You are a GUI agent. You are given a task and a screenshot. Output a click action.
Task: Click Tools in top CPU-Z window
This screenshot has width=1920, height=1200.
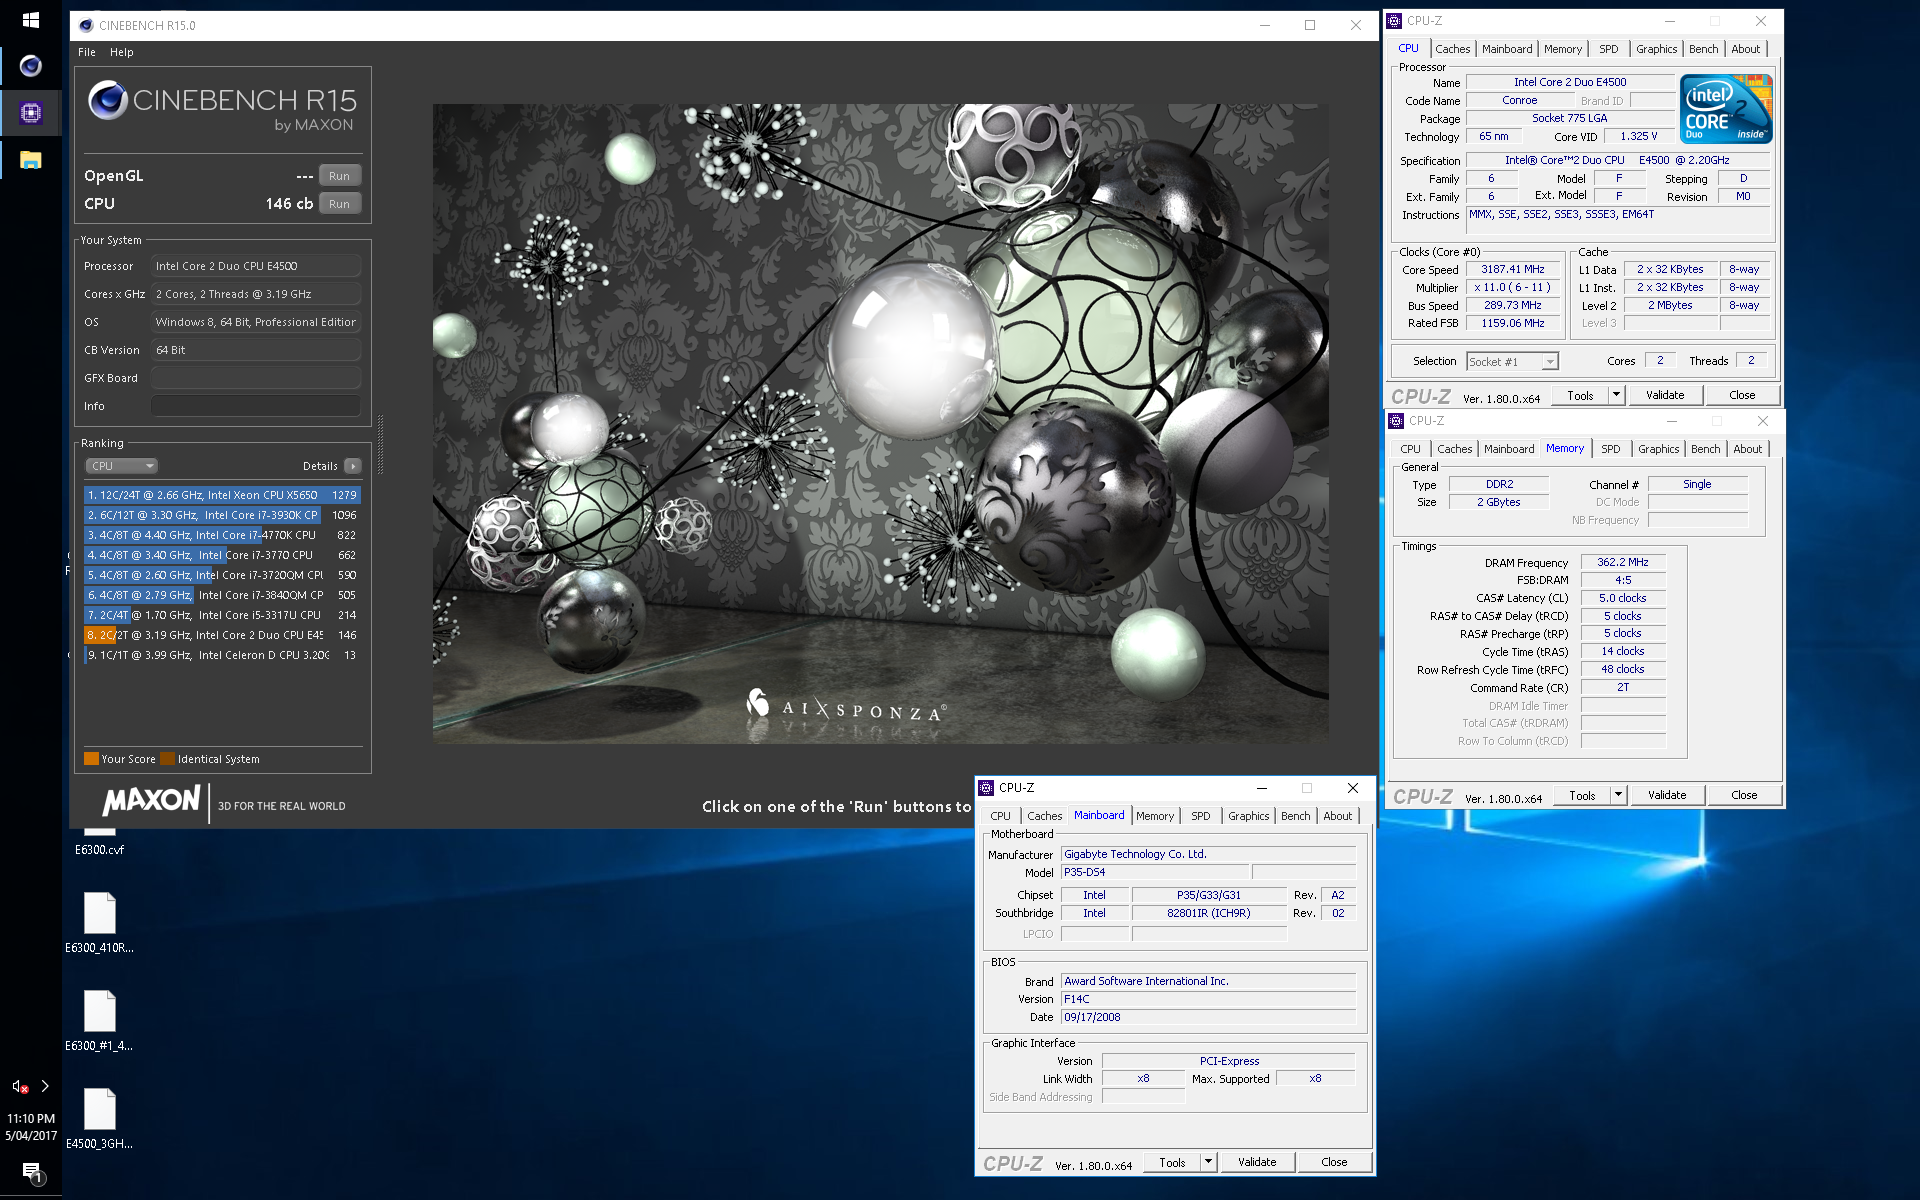1580,395
